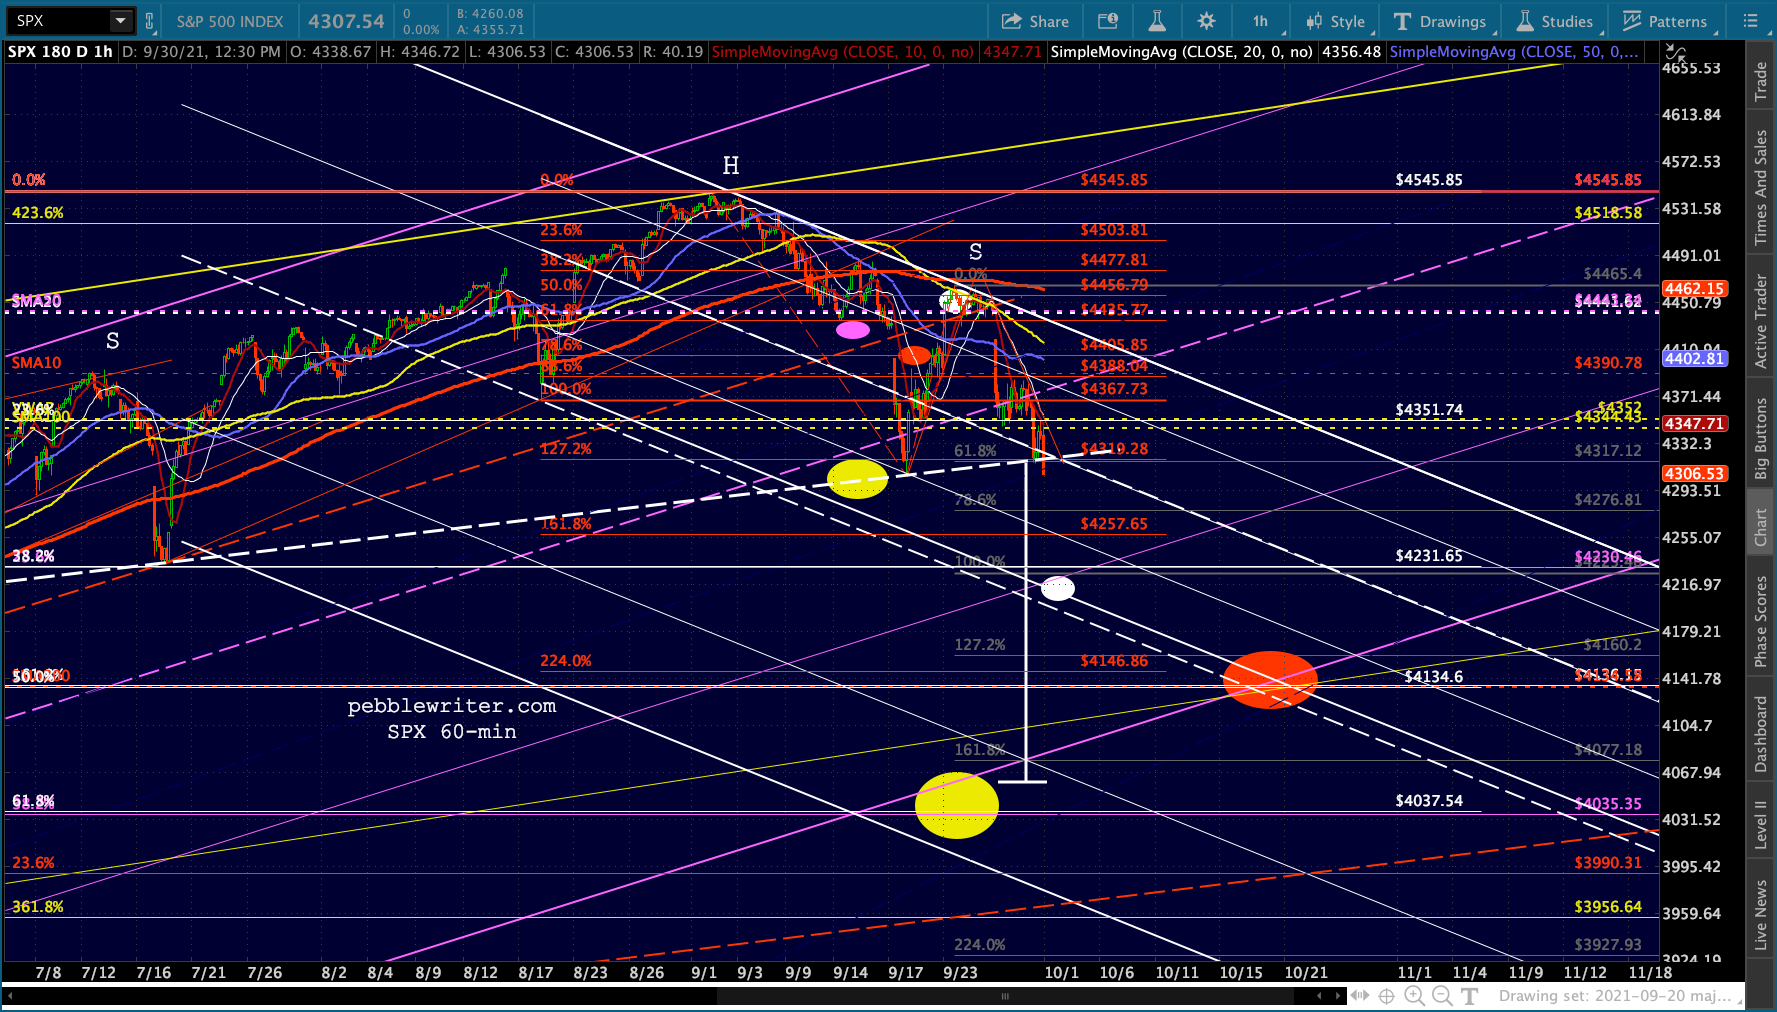Click the scrollbar right arrow
The image size is (1777, 1012).
(x=1337, y=996)
